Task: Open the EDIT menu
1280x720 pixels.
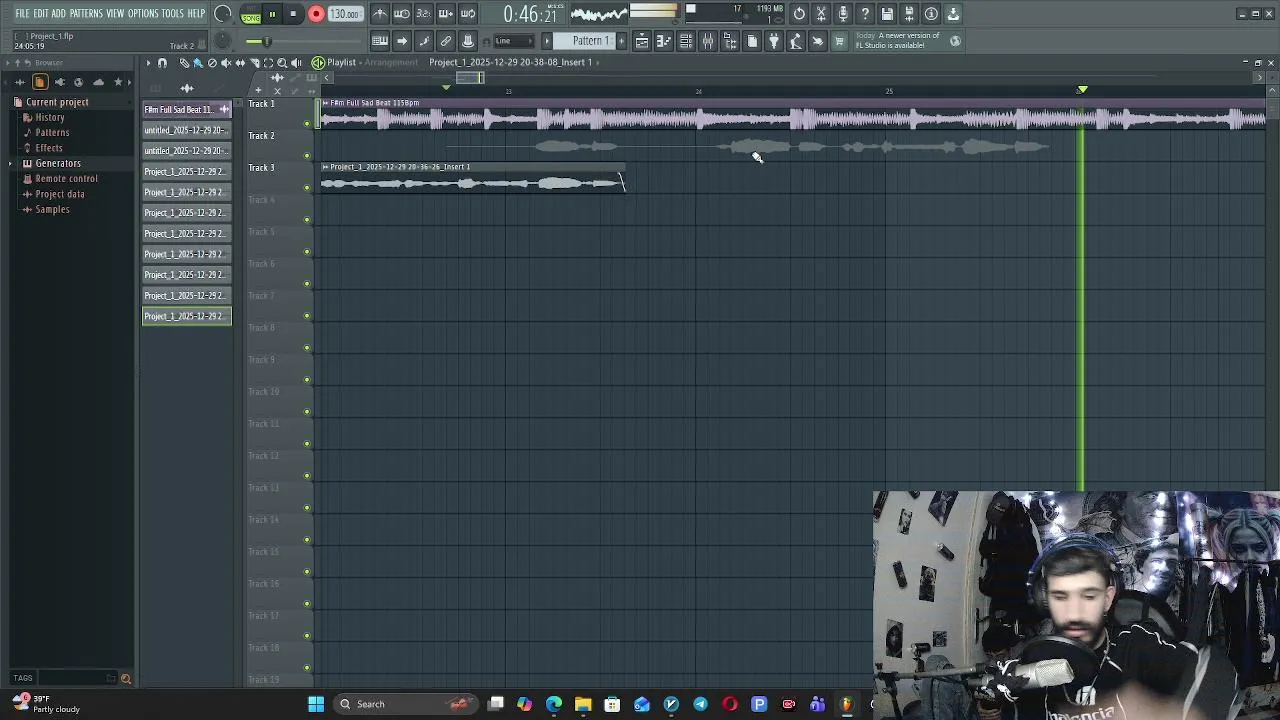Action: tap(41, 14)
